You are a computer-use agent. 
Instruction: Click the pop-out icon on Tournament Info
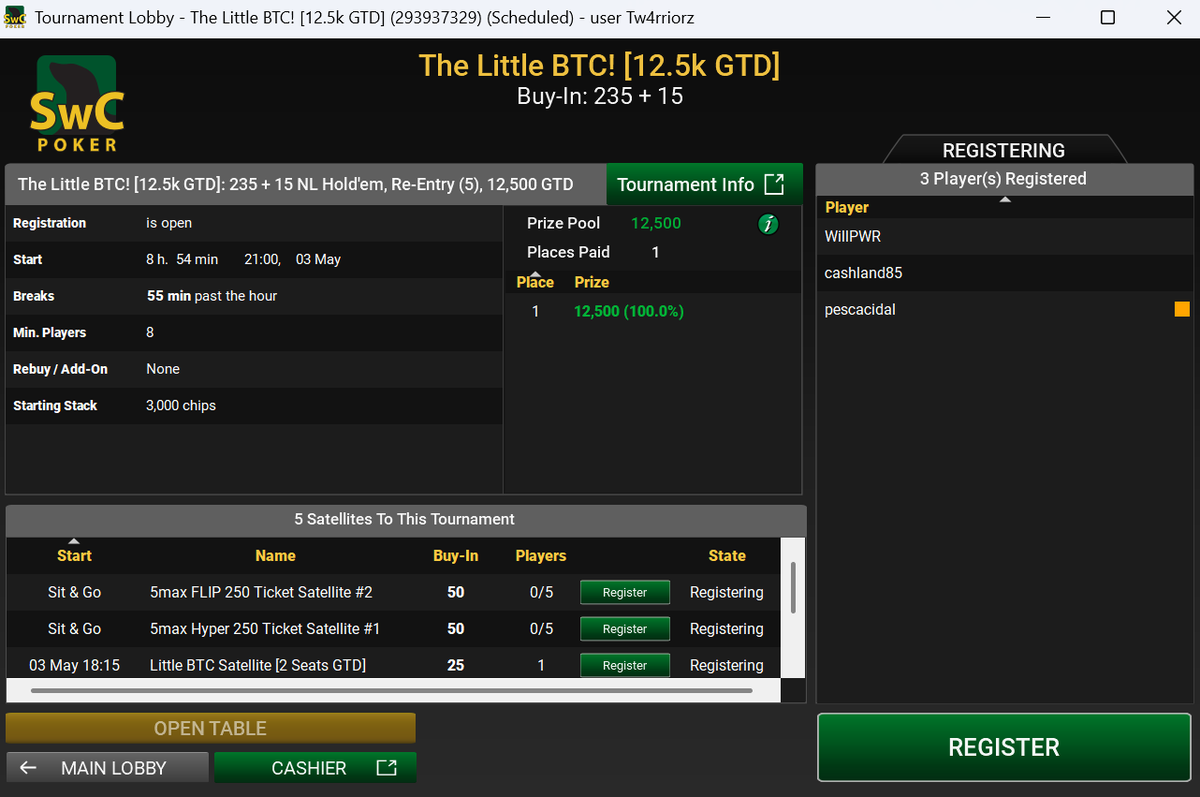[x=774, y=184]
